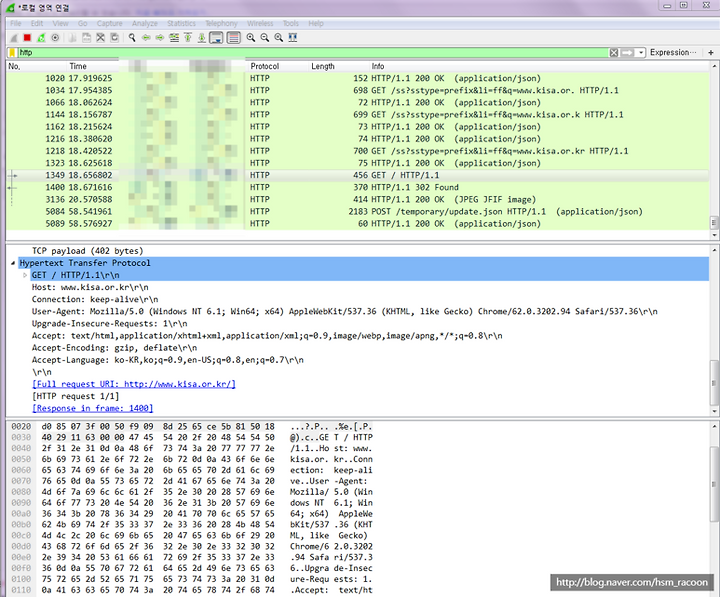Open a capture file icon
The image size is (720, 597).
tap(72, 38)
